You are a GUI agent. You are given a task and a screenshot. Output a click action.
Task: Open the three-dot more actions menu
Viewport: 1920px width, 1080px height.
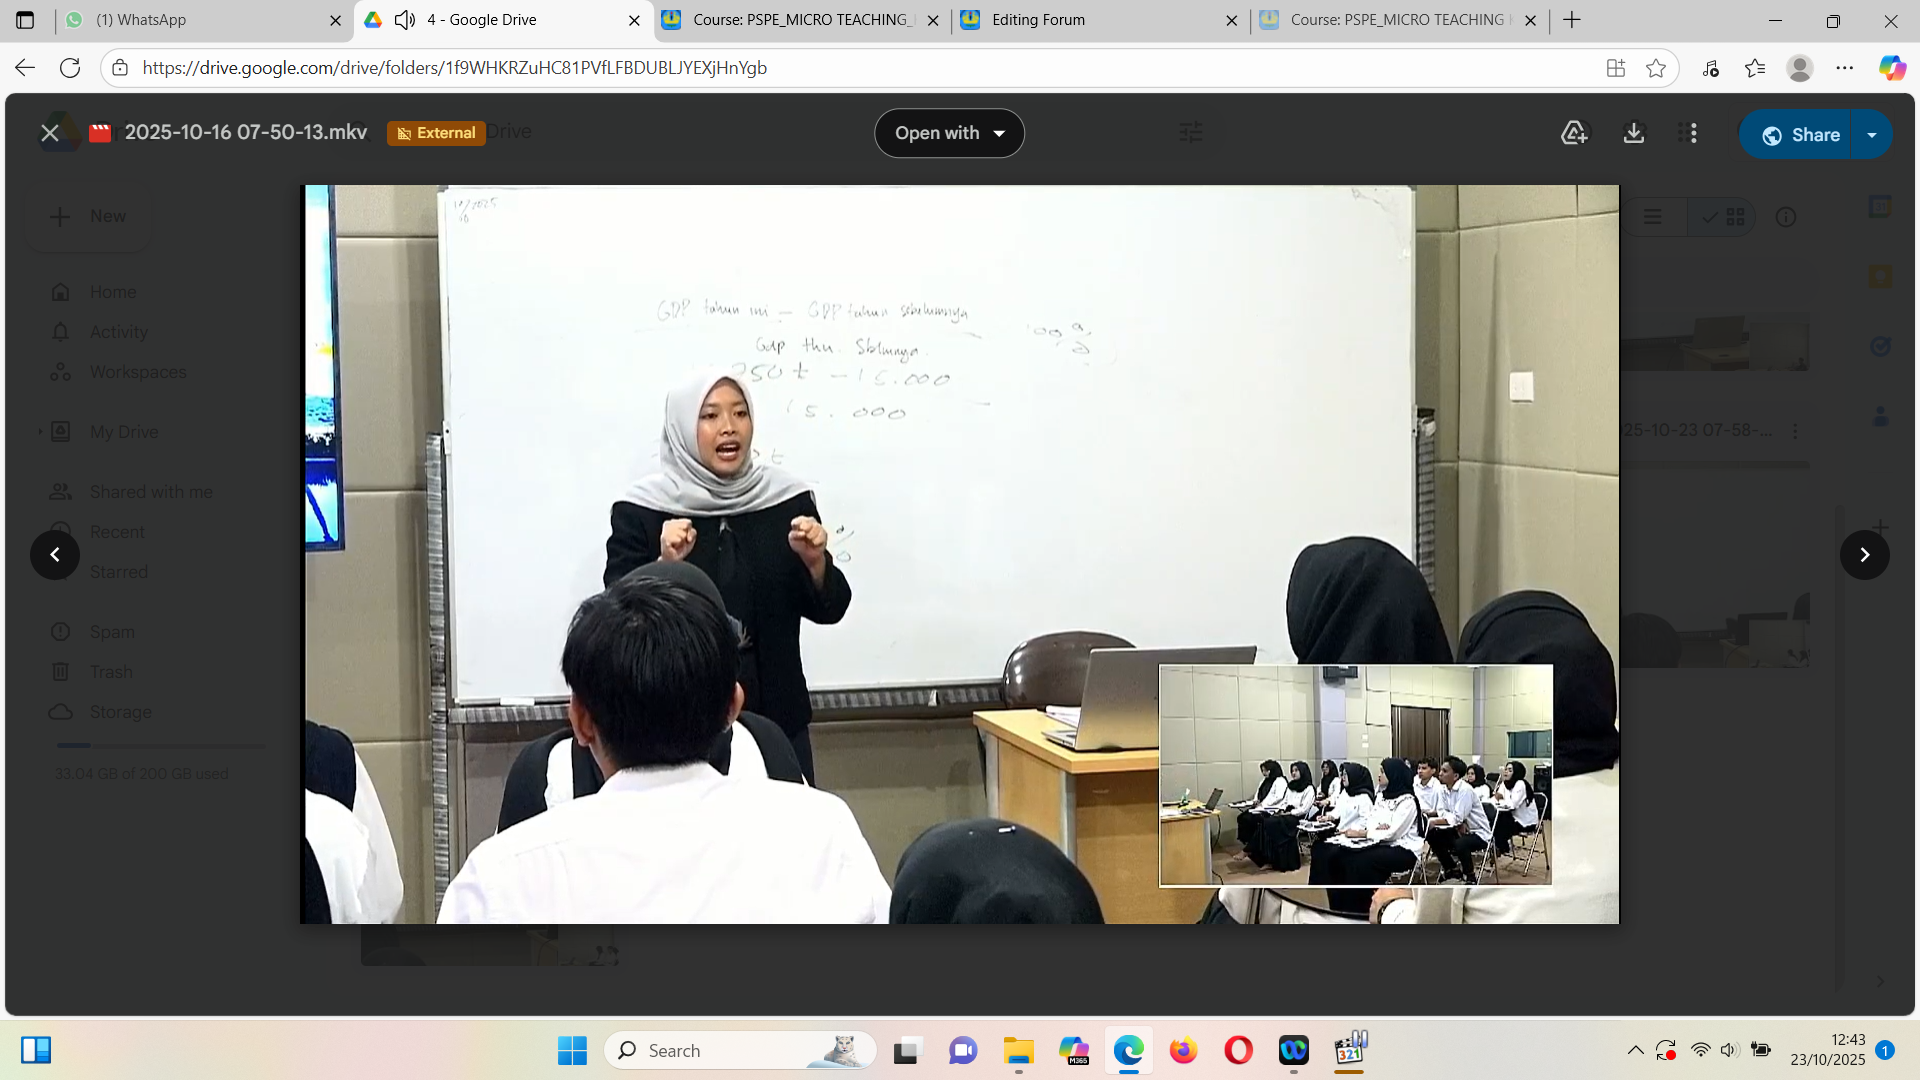[1693, 133]
